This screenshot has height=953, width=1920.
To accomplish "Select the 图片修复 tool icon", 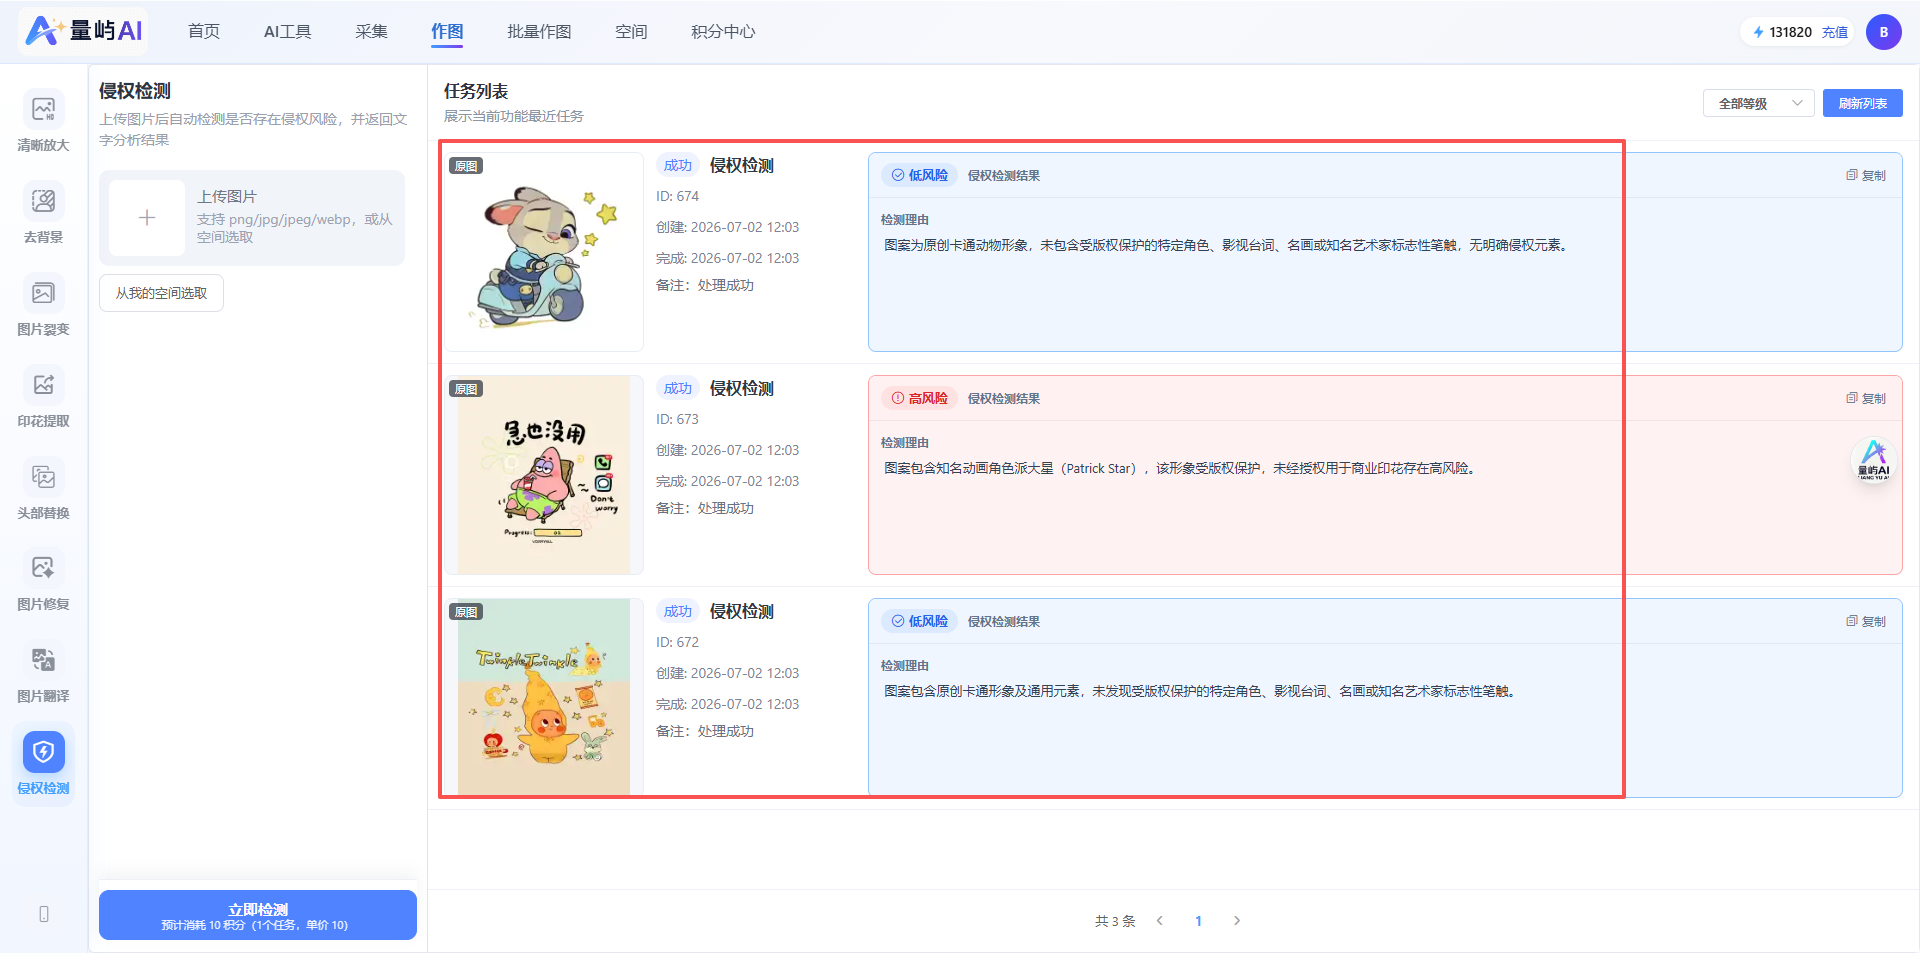I will coord(43,568).
